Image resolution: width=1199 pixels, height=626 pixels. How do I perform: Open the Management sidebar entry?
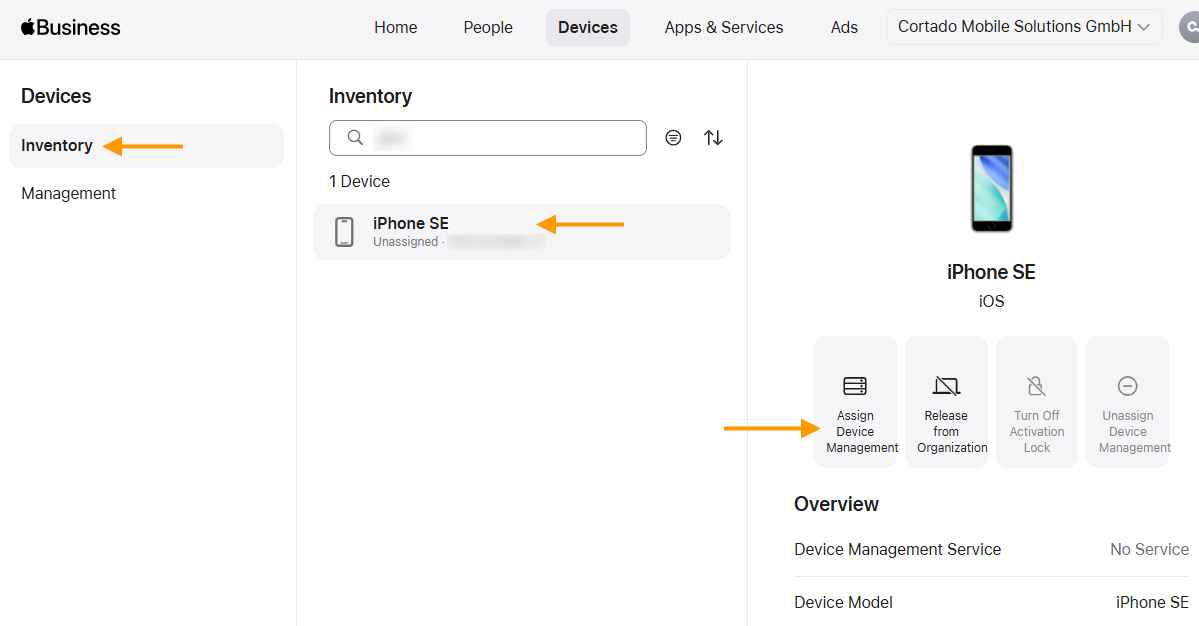click(68, 192)
